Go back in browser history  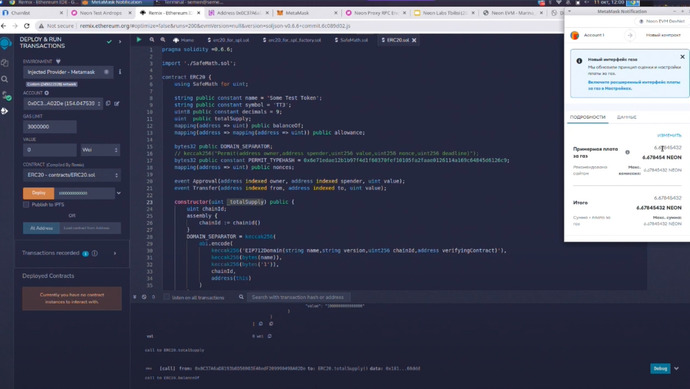4,26
